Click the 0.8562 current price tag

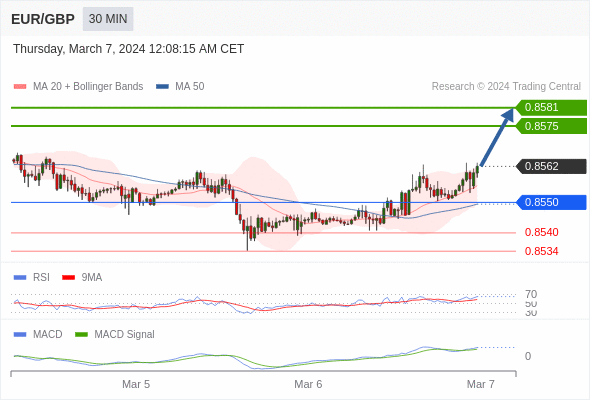tap(551, 166)
